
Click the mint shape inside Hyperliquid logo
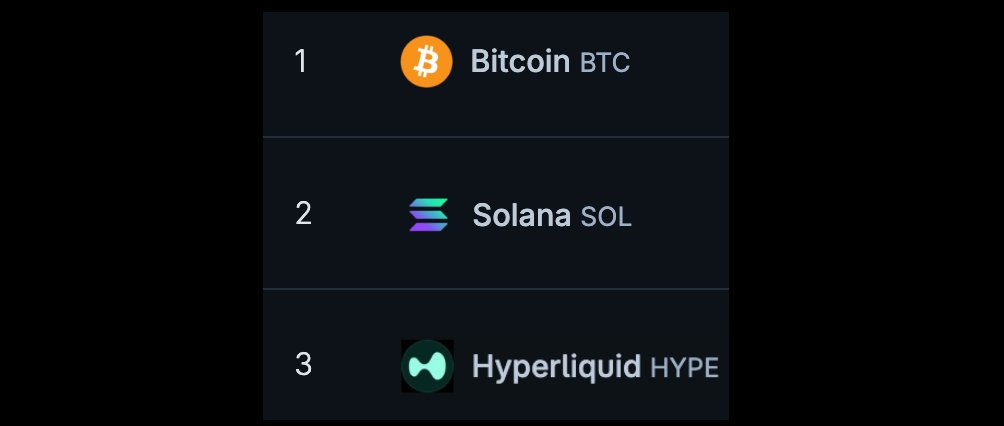pos(427,366)
